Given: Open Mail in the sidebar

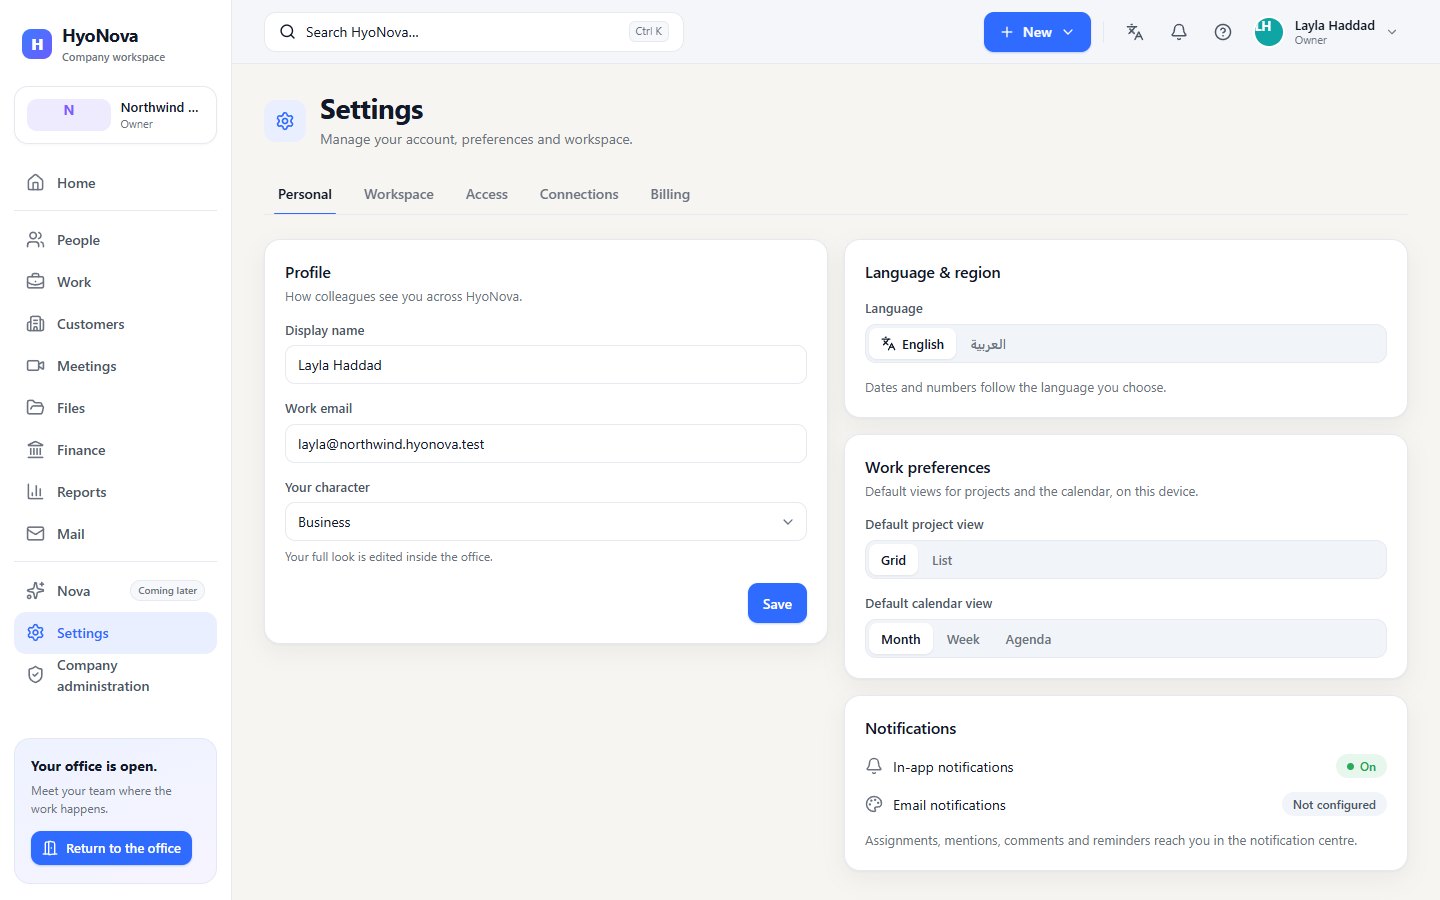Looking at the screenshot, I should pos(115,534).
